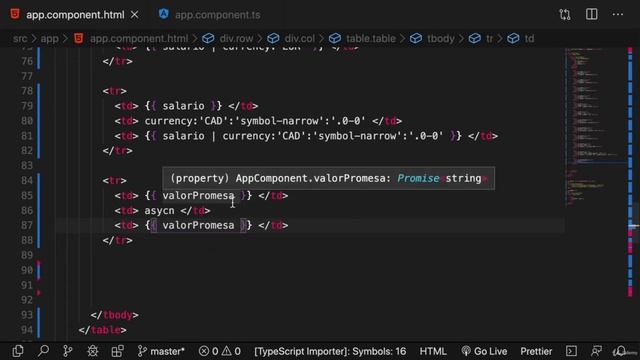Viewport: 640px width, 360px height.
Task: Open tr breadcrumb dropdown
Action: pyautogui.click(x=481, y=38)
